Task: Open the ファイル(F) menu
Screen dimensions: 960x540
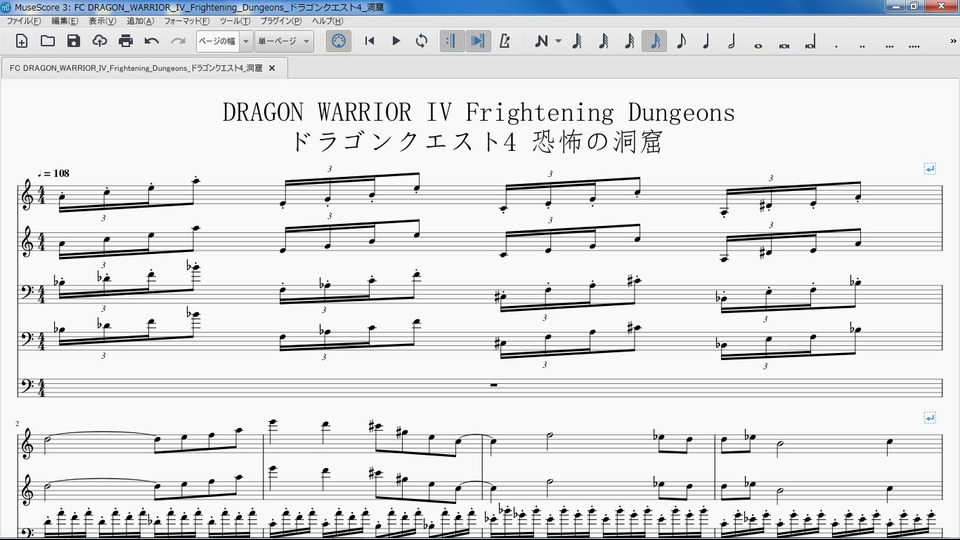Action: [x=24, y=21]
